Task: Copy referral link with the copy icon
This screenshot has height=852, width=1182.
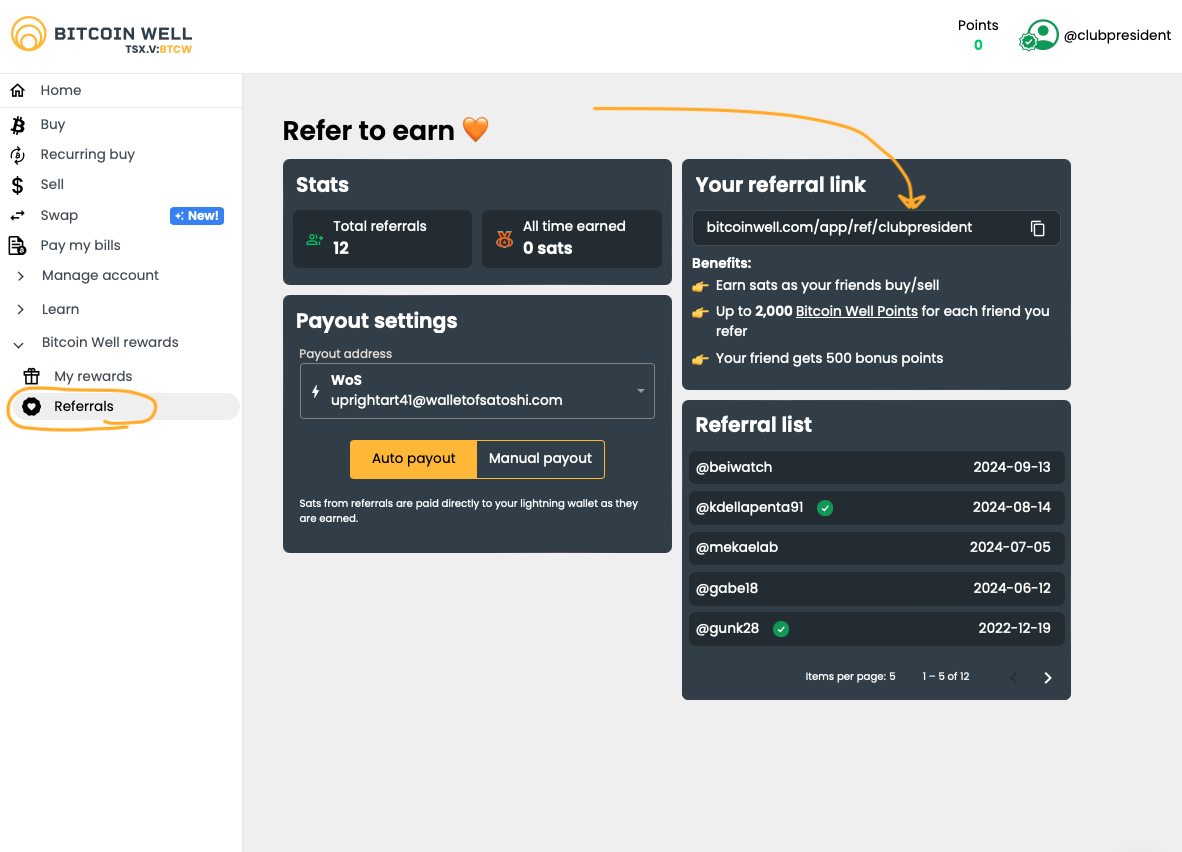Action: click(x=1037, y=228)
